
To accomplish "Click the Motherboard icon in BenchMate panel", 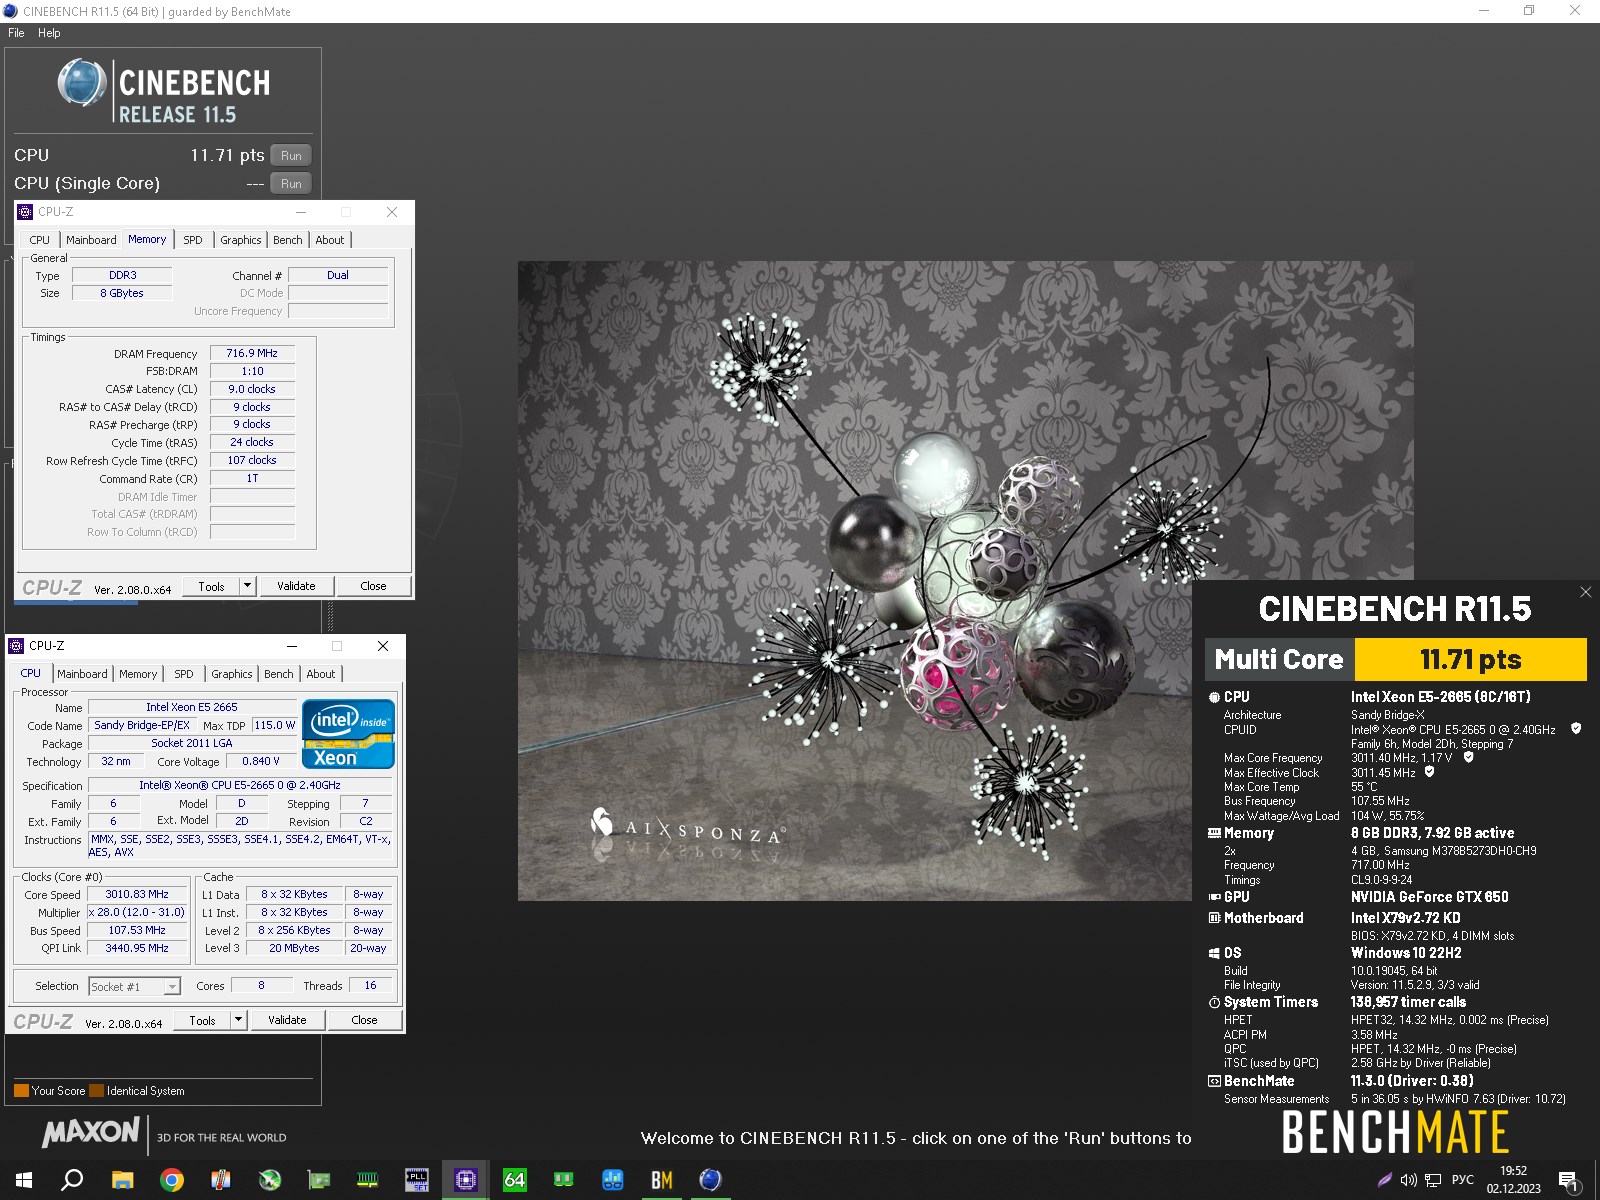I will click(x=1214, y=918).
